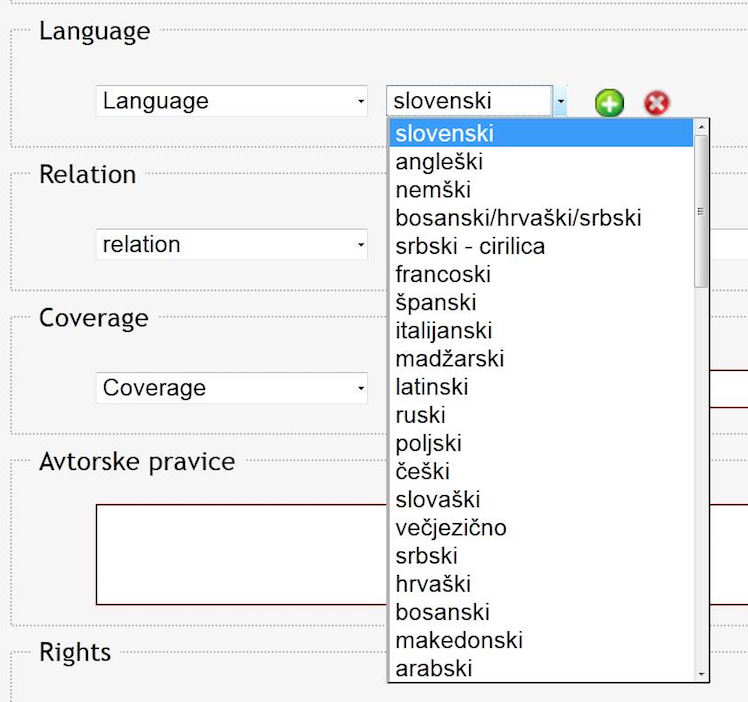Choose bosanski/hrvaški/srbski option

[x=518, y=218]
